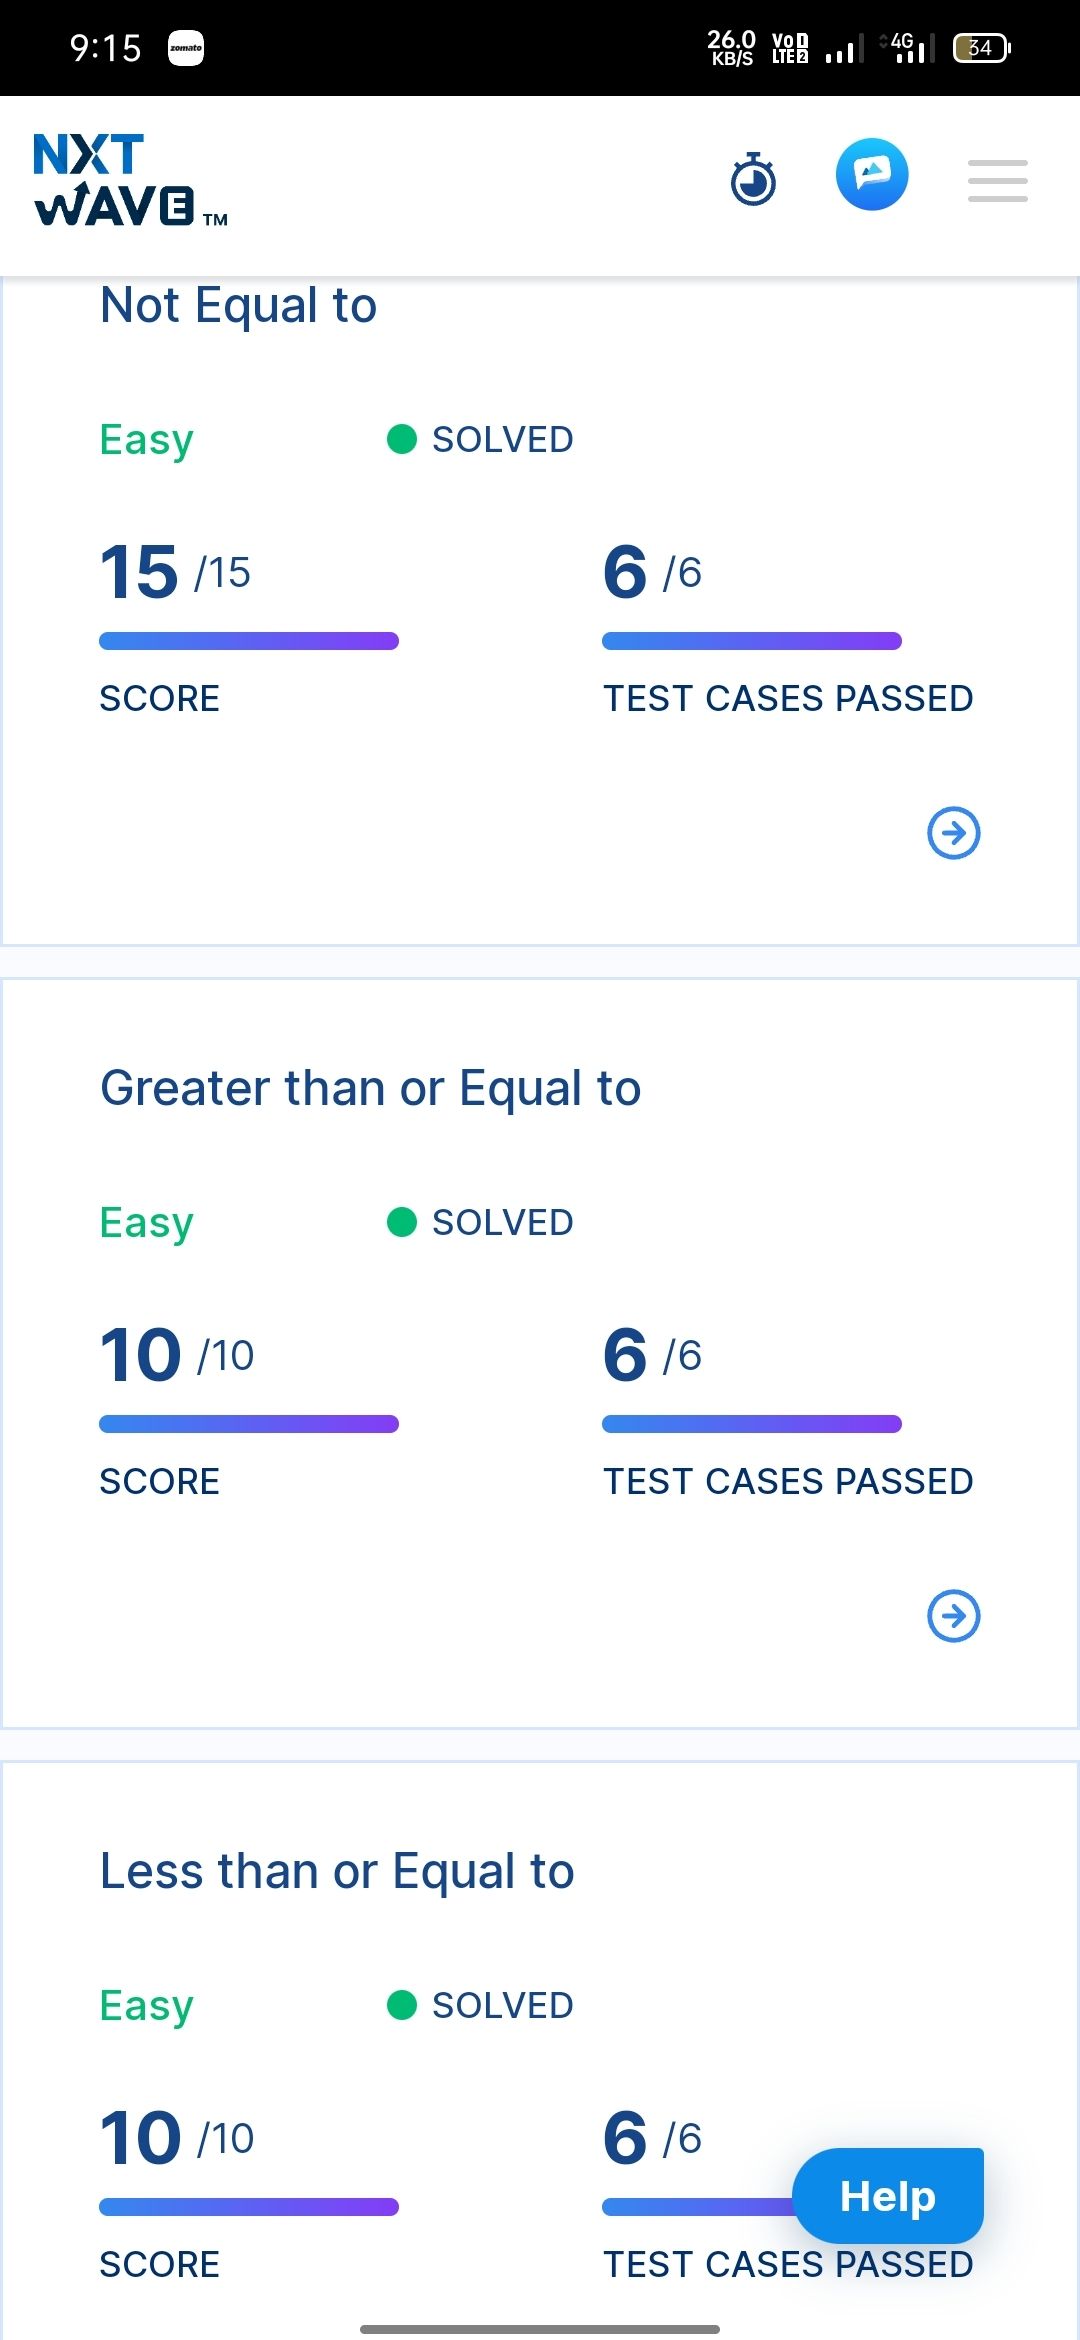Click Not Equal to score progress bar
1080x2340 pixels.
tap(249, 641)
